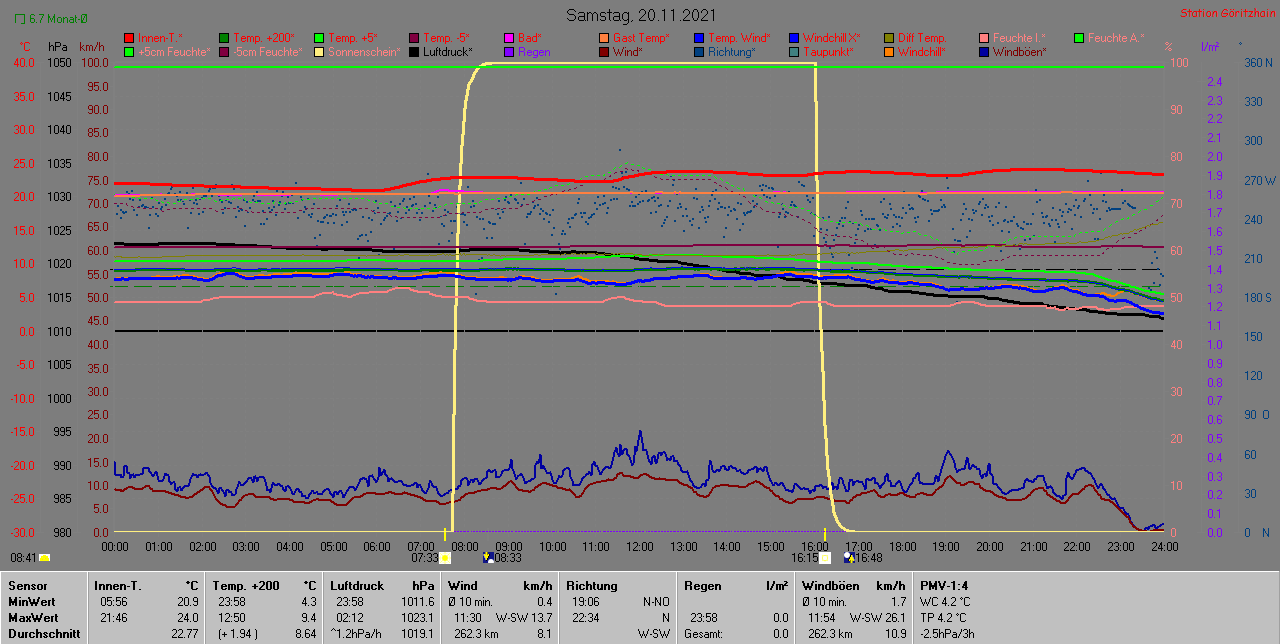The height and width of the screenshot is (644, 1280).
Task: Select the -5cm Feuchte legend label
Action: click(266, 51)
